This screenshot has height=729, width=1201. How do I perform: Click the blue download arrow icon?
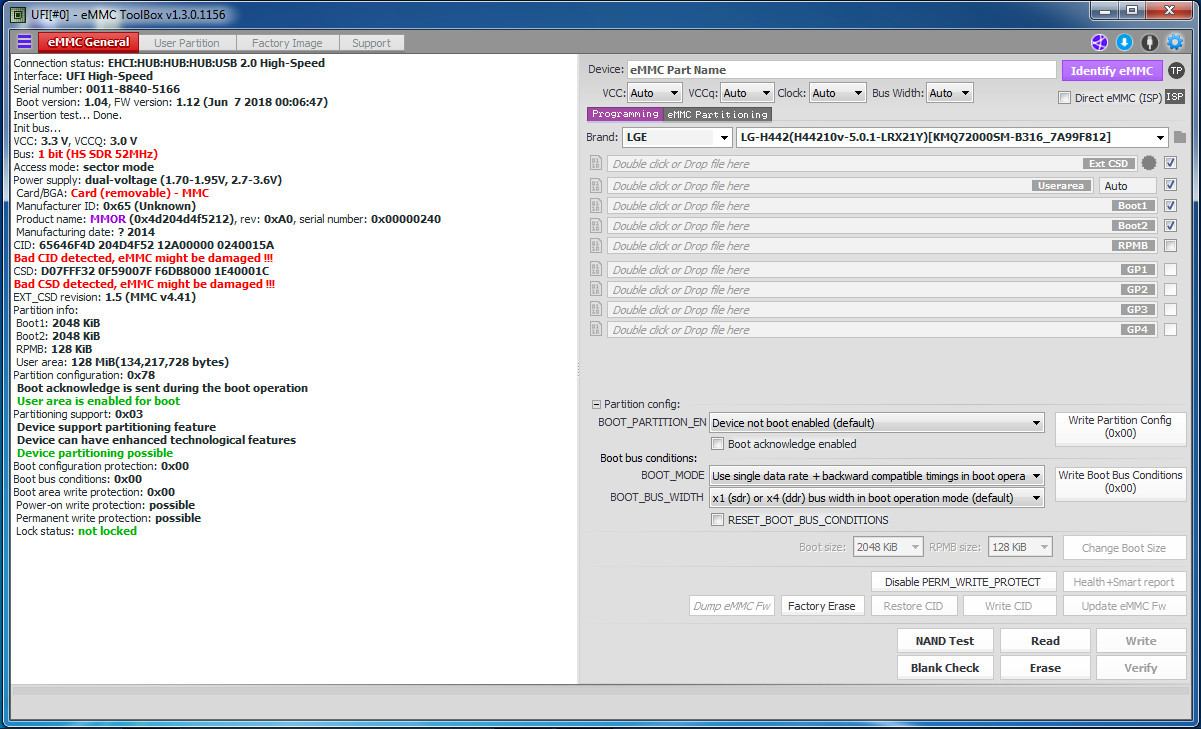[x=1124, y=42]
